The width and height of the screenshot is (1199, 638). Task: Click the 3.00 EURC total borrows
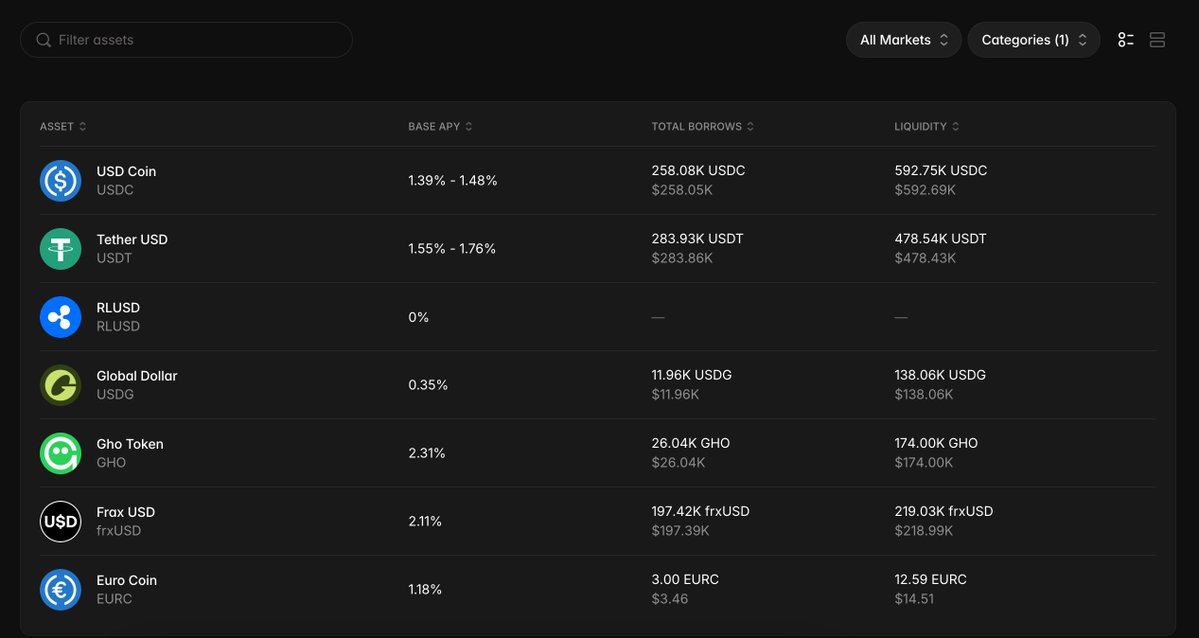click(685, 579)
